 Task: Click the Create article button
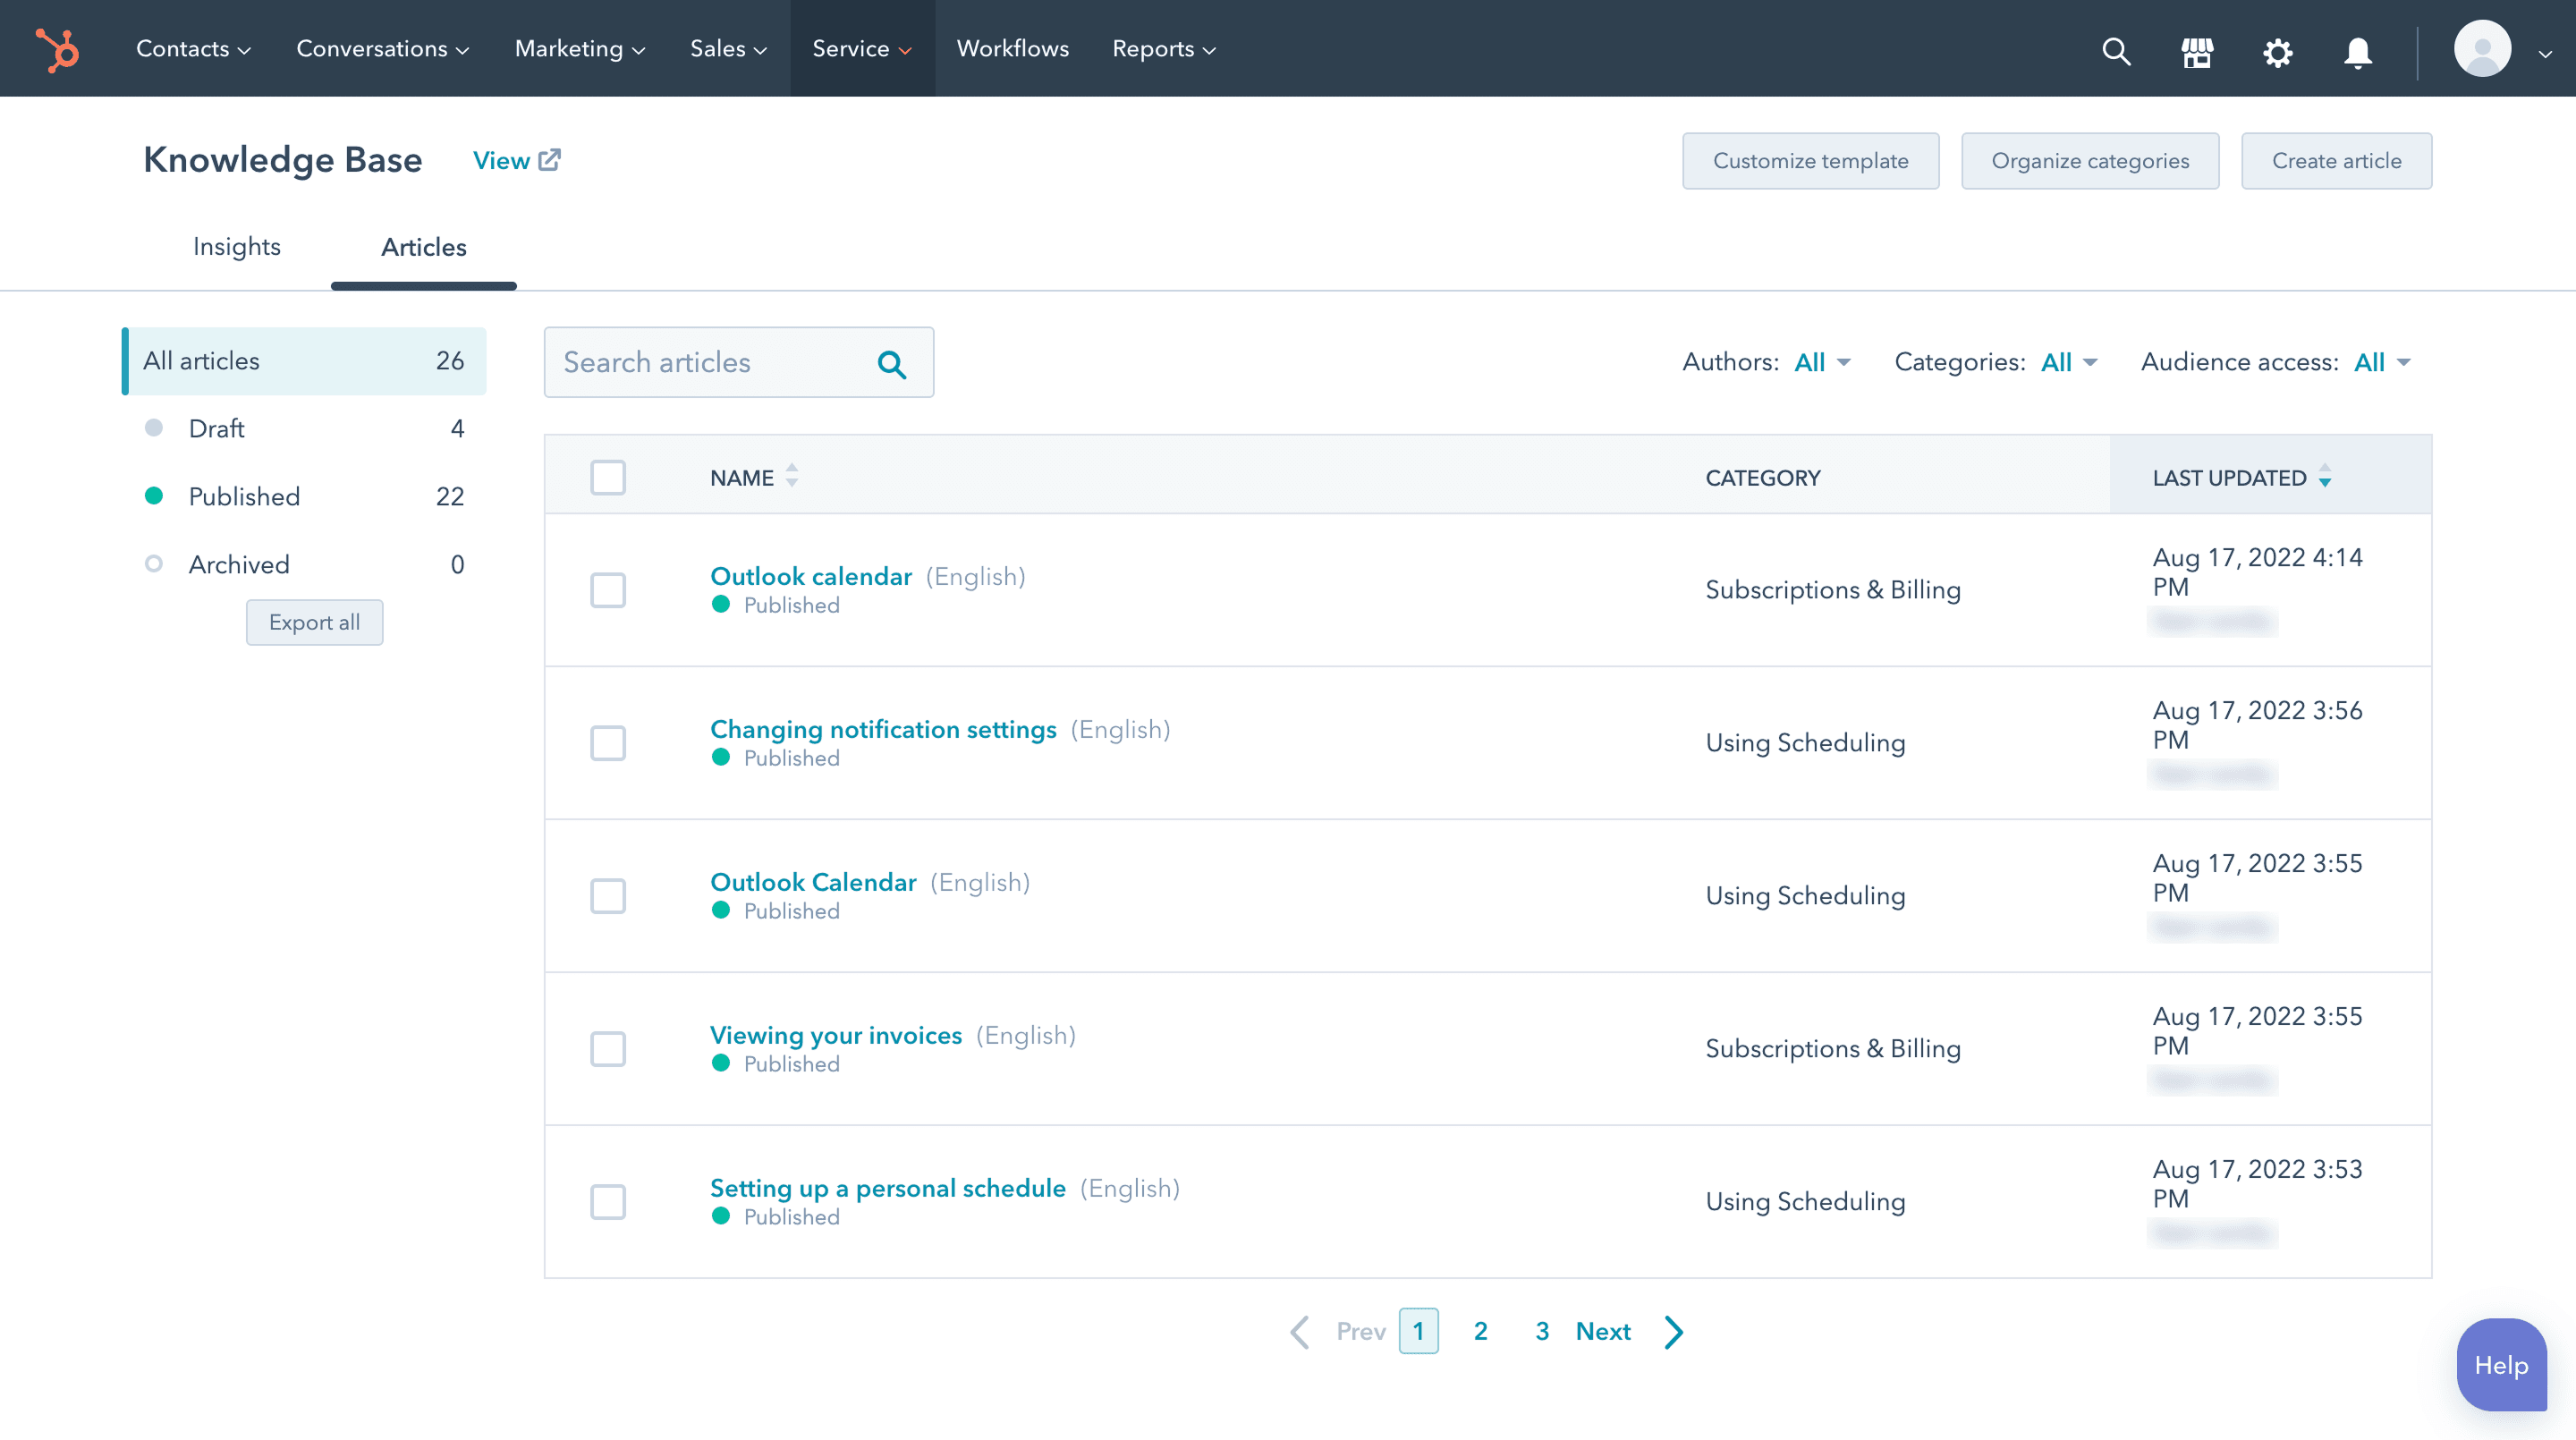tap(2336, 161)
